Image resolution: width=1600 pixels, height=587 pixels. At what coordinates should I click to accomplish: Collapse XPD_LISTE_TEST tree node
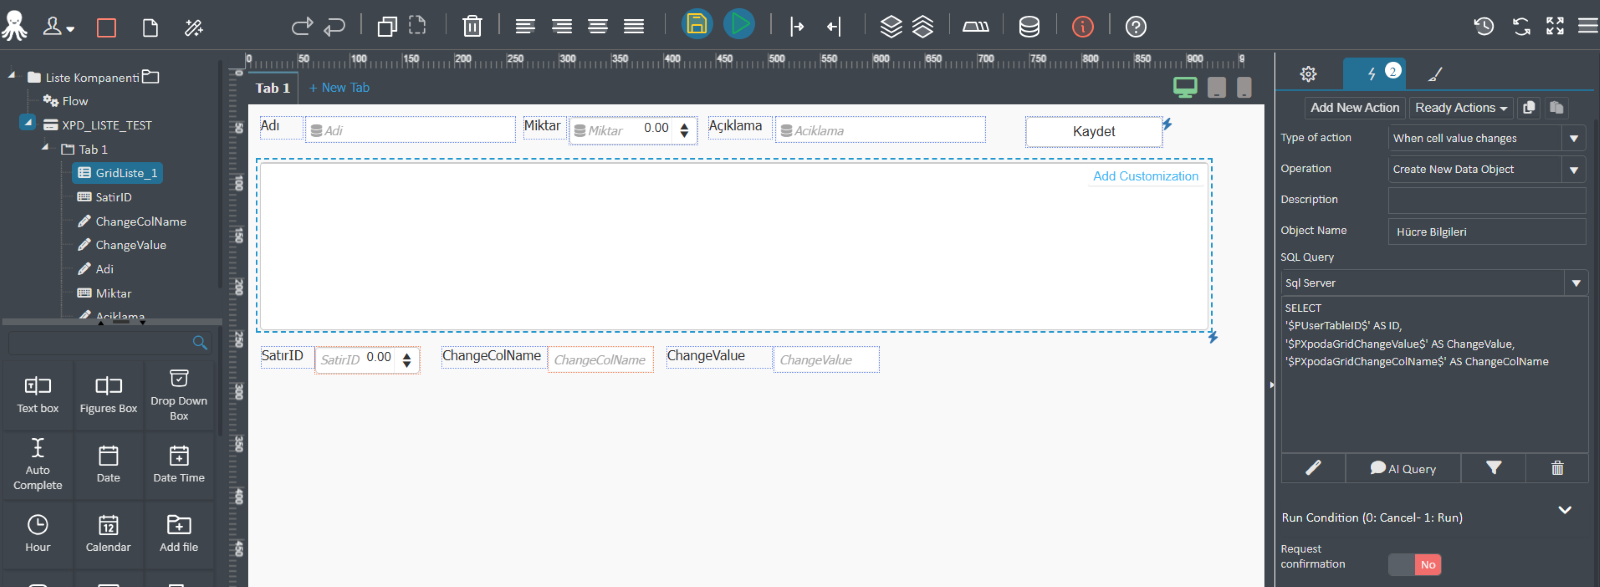click(28, 123)
